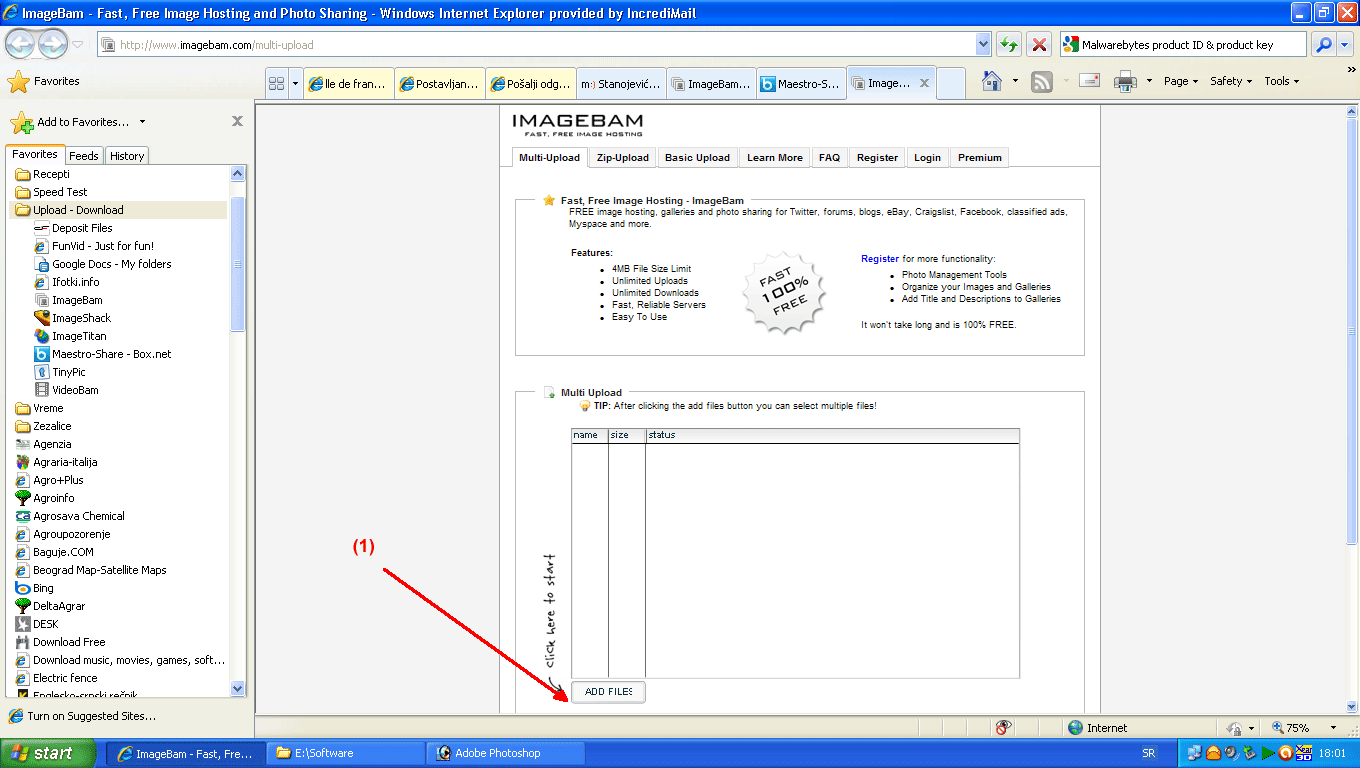Image resolution: width=1360 pixels, height=768 pixels.
Task: Open the Premium tab on ImageBam
Action: (979, 158)
